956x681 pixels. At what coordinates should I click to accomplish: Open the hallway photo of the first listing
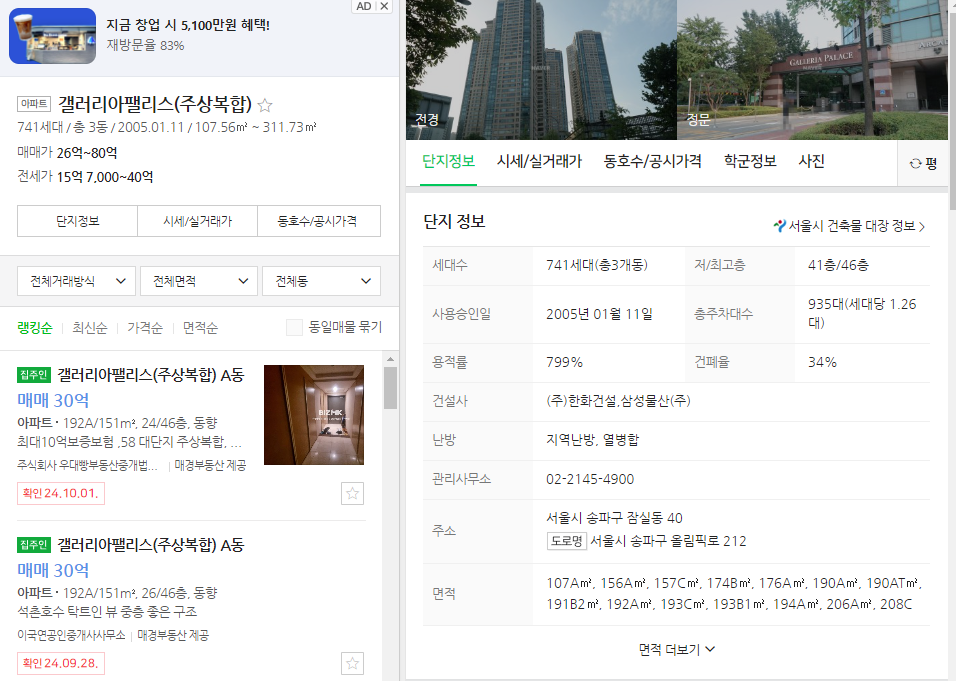pyautogui.click(x=314, y=415)
